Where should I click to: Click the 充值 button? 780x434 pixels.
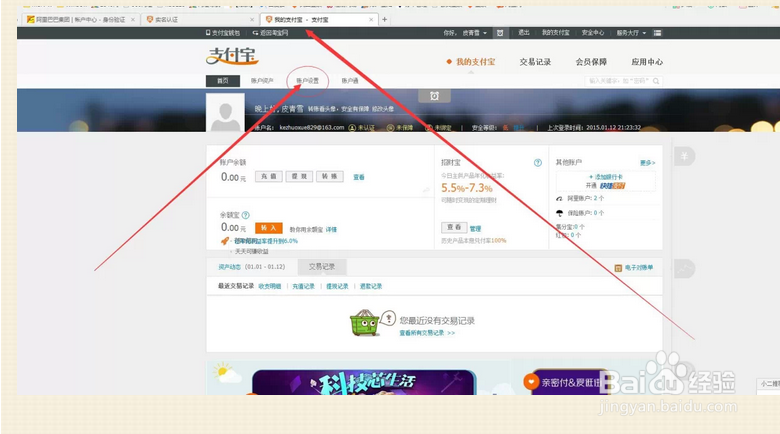tap(269, 176)
